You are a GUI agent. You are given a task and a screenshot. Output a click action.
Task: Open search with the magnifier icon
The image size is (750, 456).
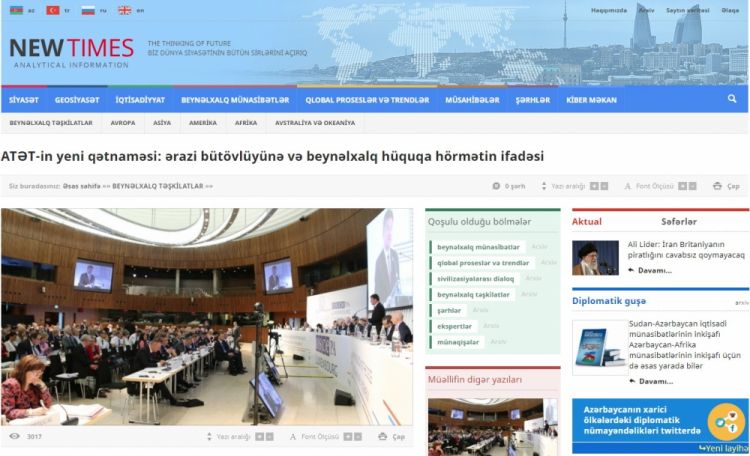tap(732, 99)
